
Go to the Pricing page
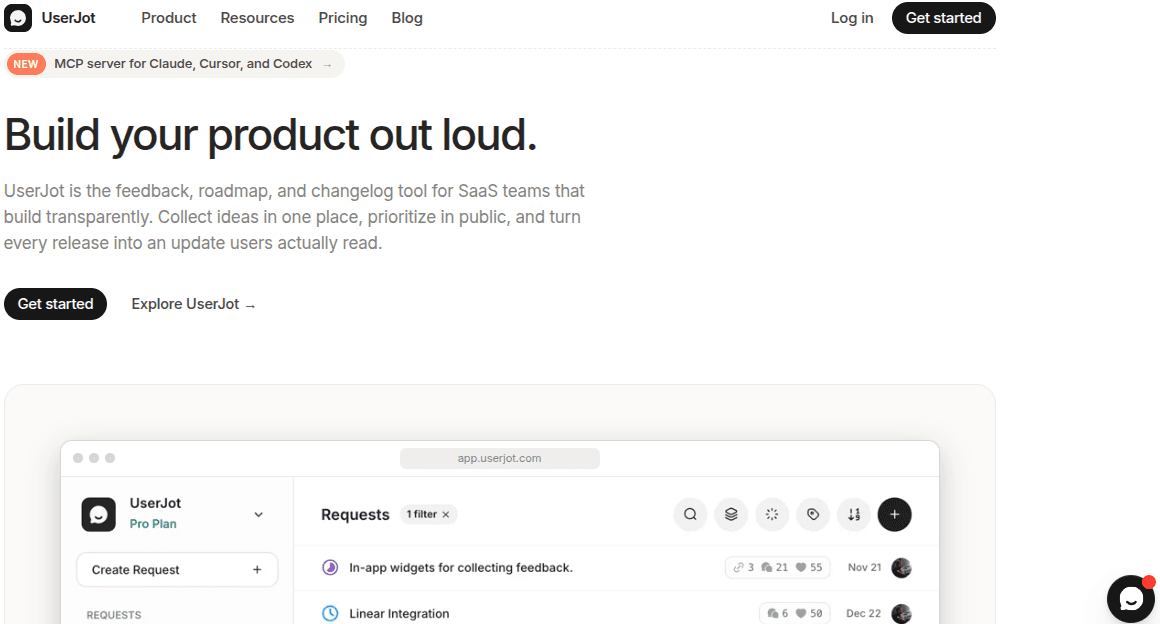coord(343,18)
